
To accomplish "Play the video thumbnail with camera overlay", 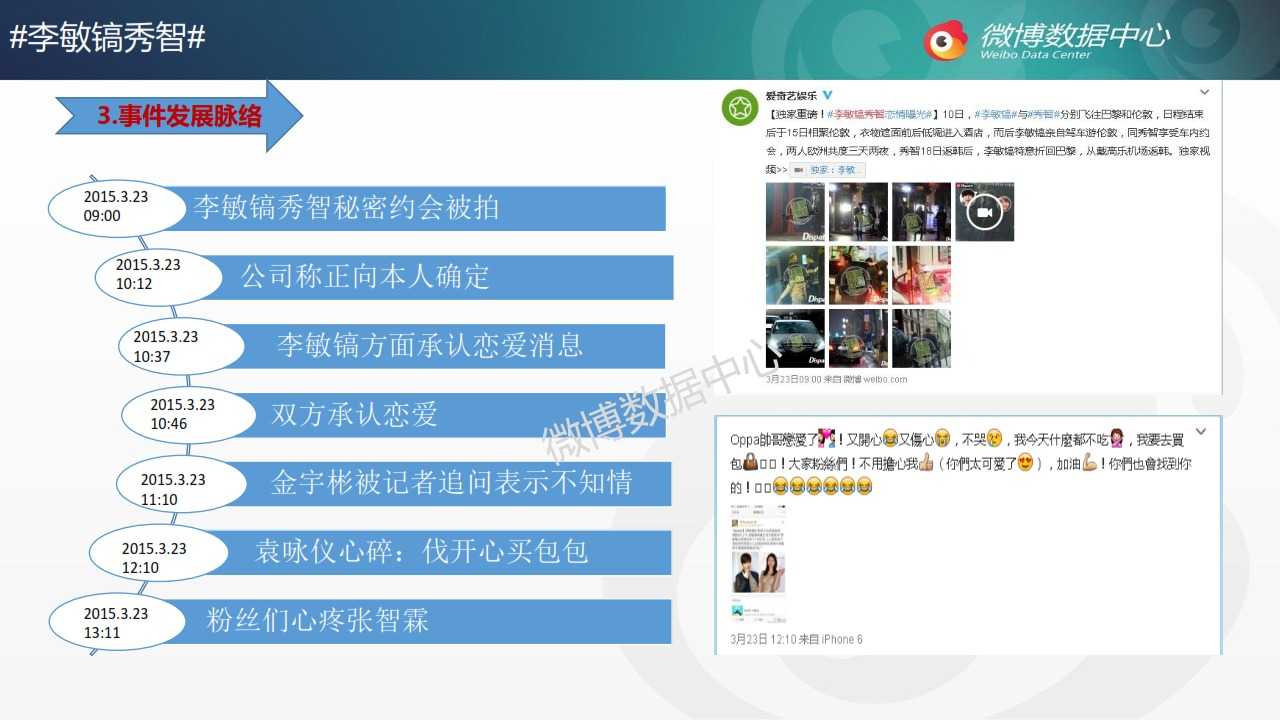I will pyautogui.click(x=984, y=212).
